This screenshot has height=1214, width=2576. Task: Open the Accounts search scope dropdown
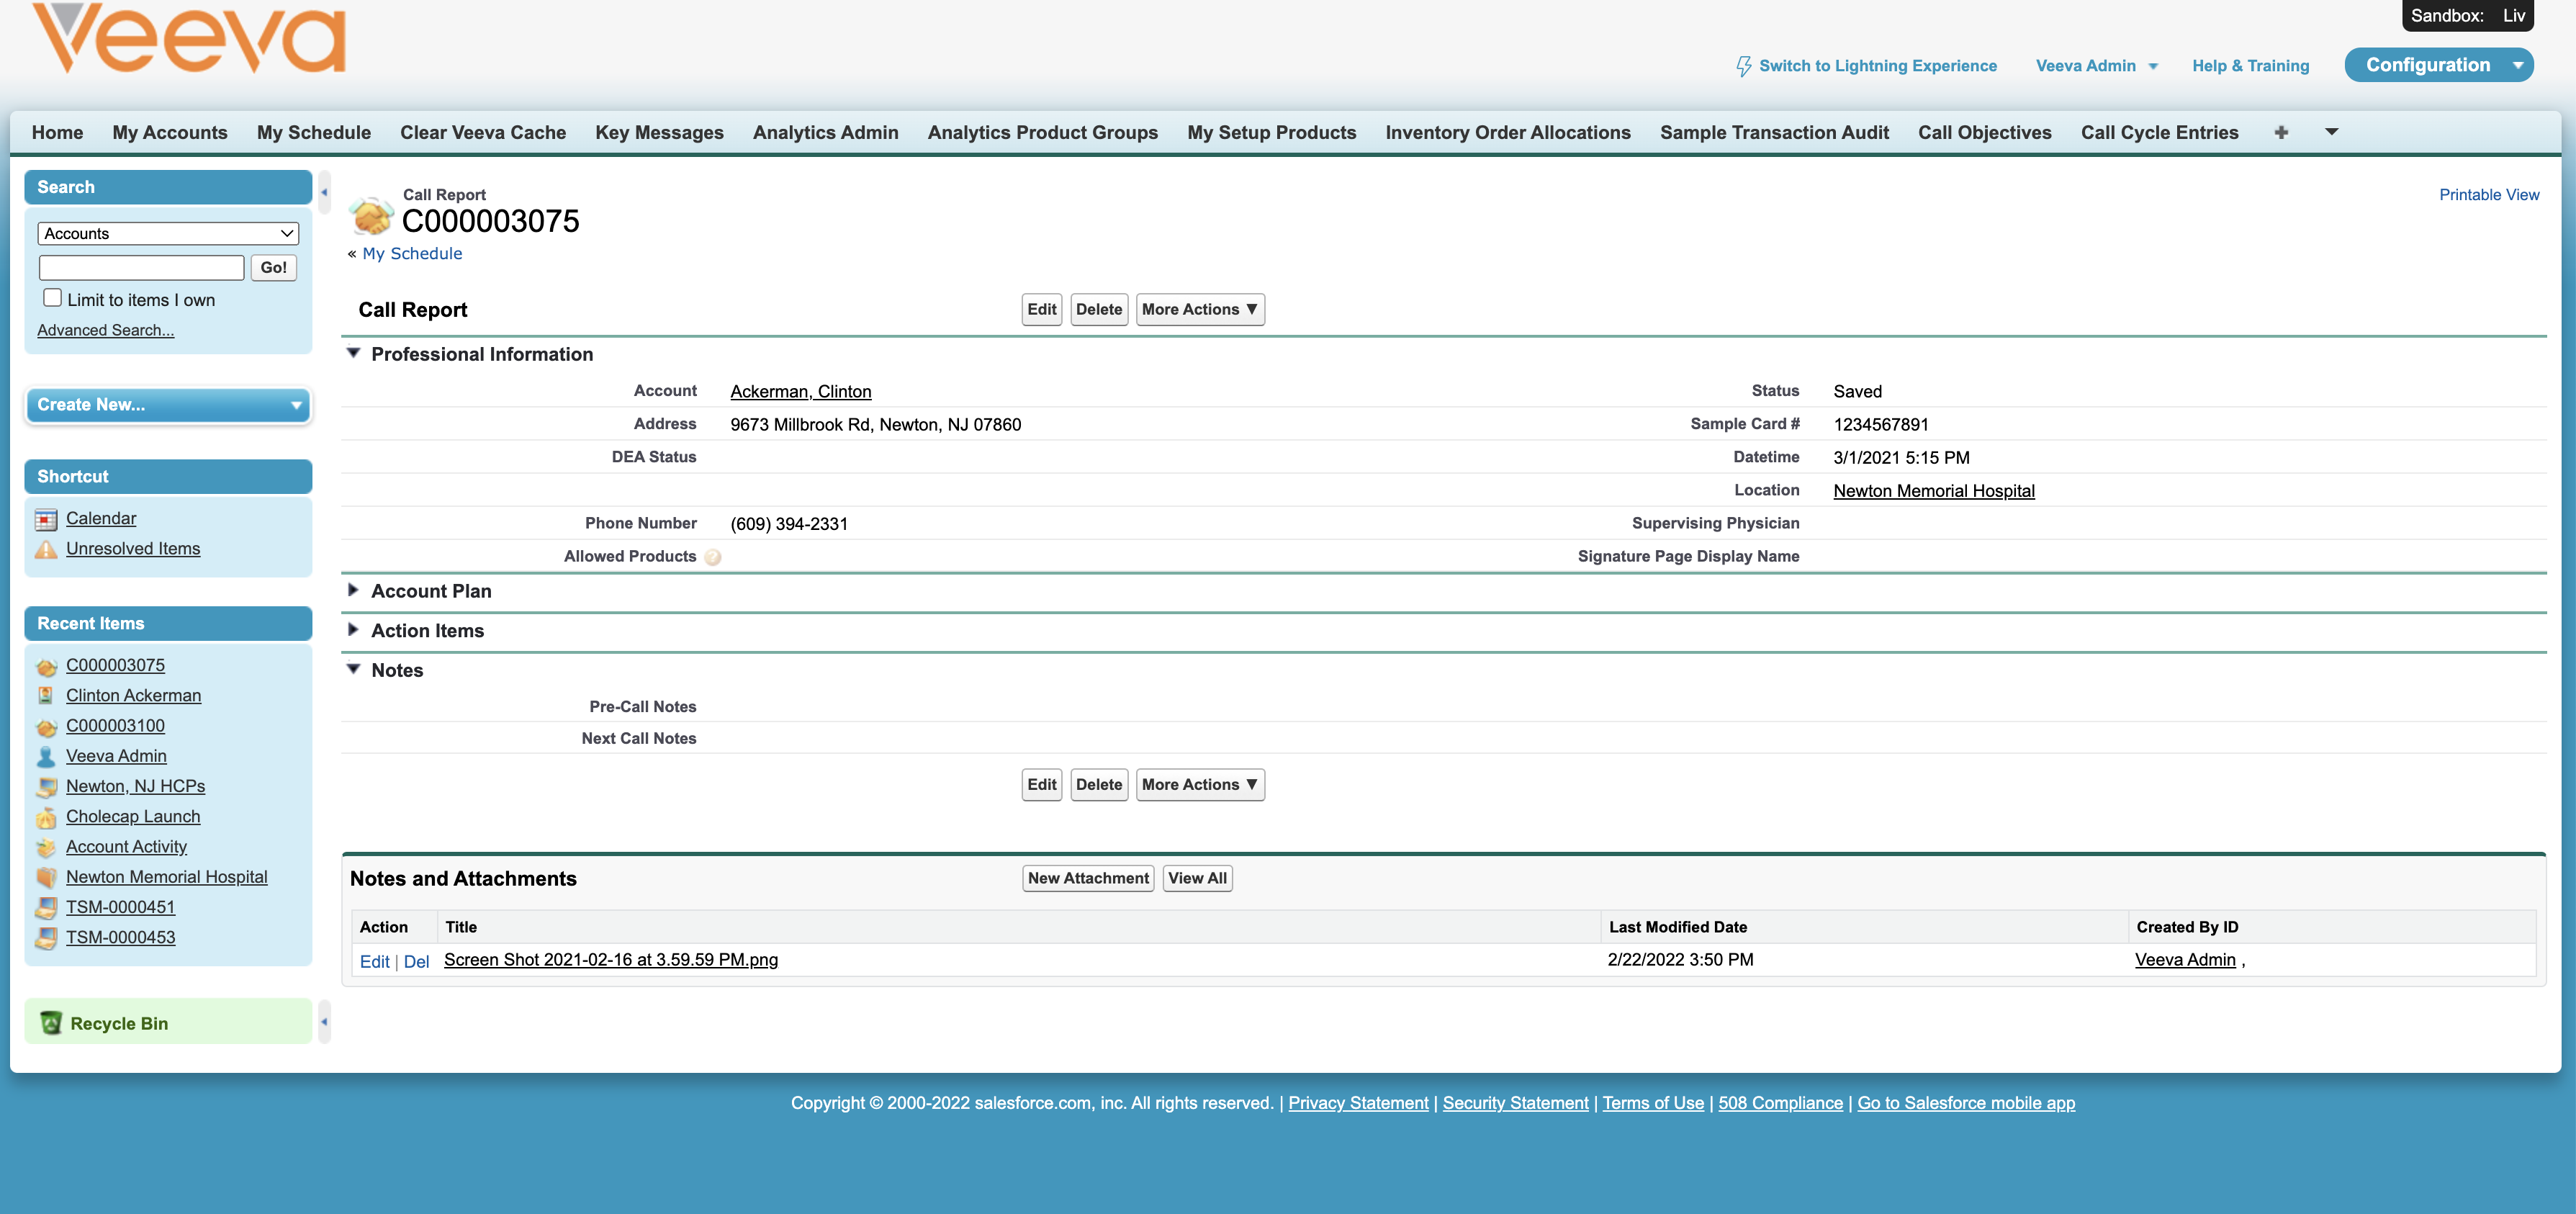(168, 234)
